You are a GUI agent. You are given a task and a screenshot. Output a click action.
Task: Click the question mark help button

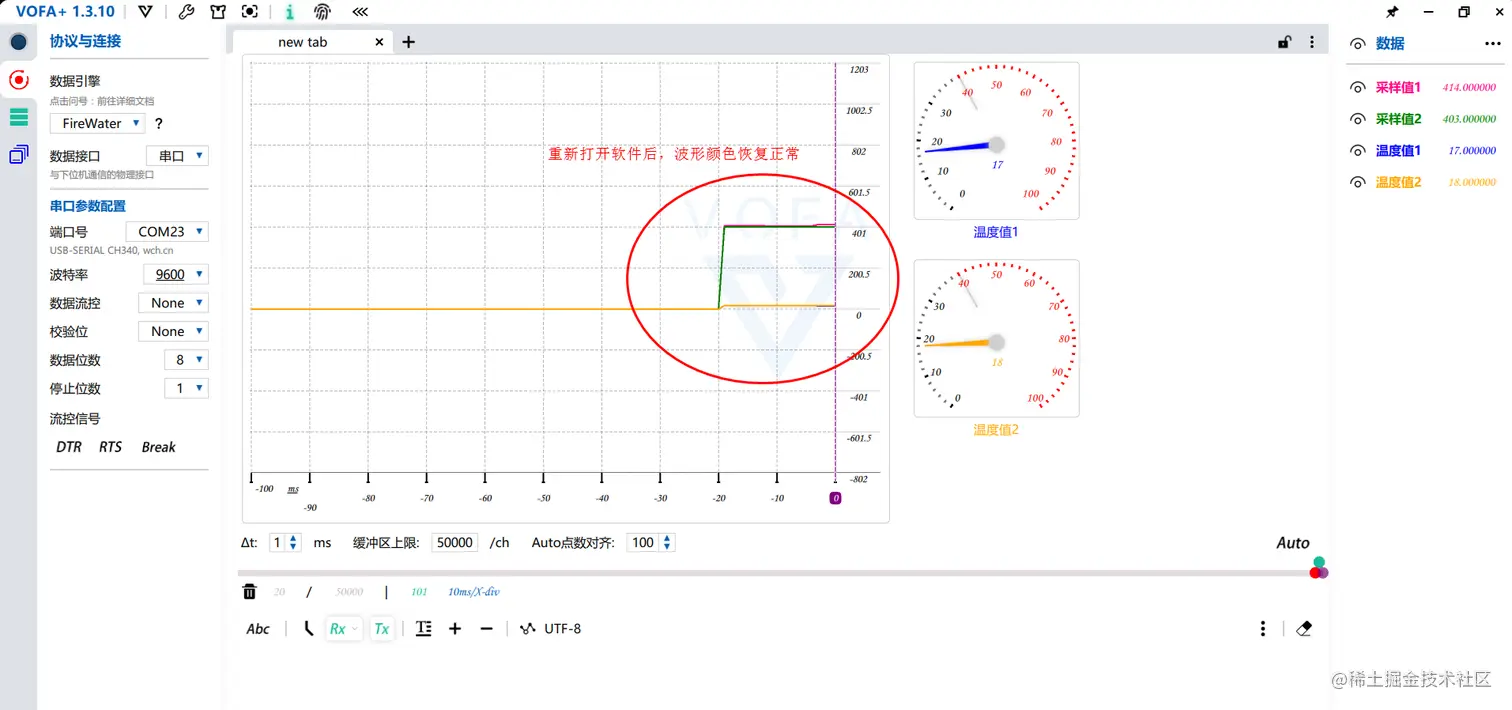click(x=157, y=123)
